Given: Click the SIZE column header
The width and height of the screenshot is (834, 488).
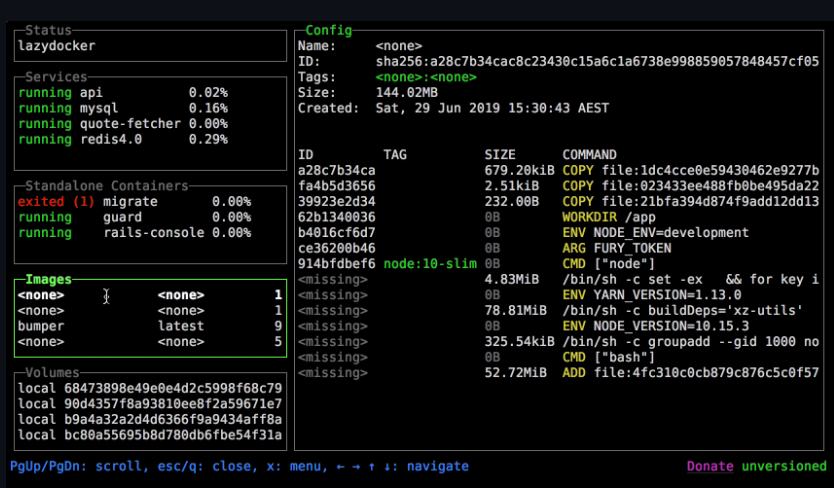Looking at the screenshot, I should (500, 155).
